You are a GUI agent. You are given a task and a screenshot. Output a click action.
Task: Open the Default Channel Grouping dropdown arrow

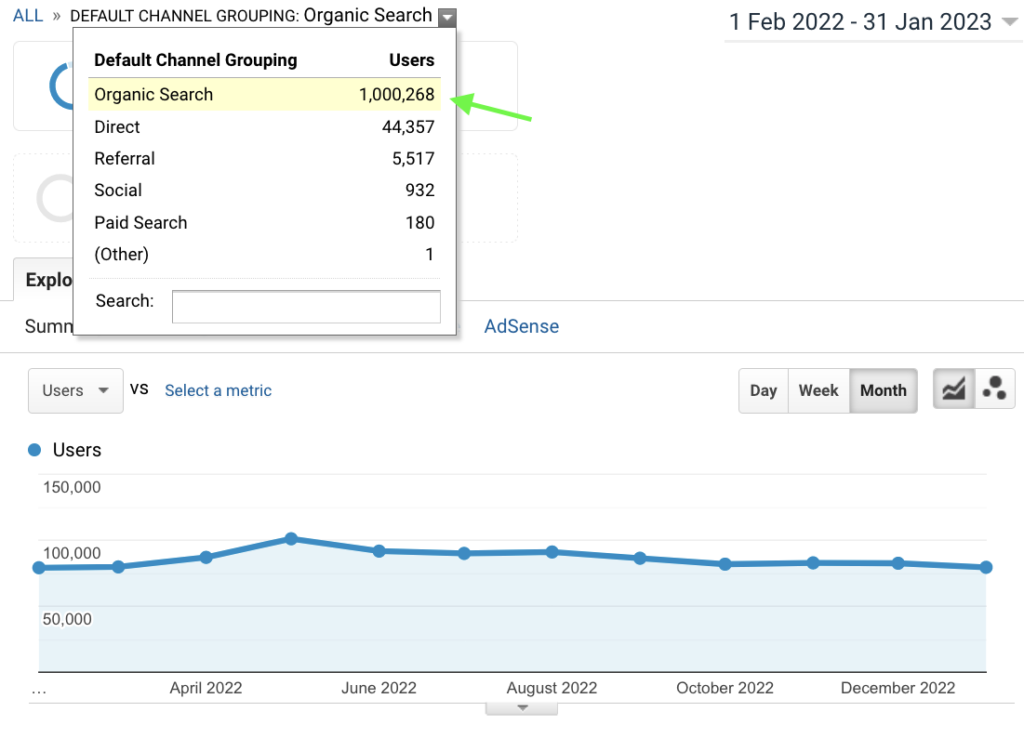click(x=447, y=17)
